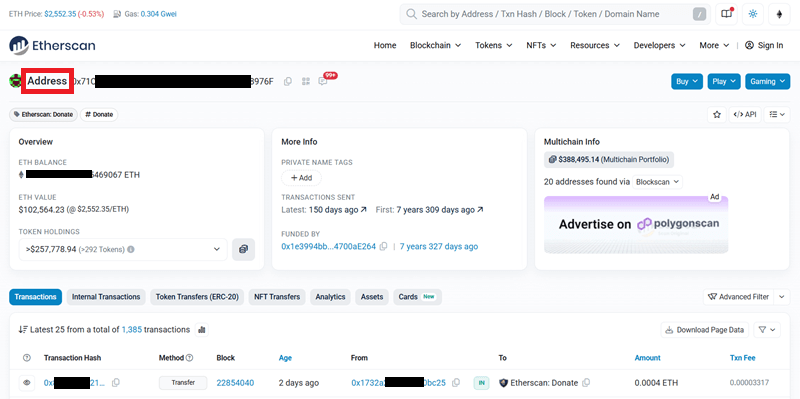Open latest sent transaction 150 days ago
This screenshot has height=399, width=800.
(337, 210)
